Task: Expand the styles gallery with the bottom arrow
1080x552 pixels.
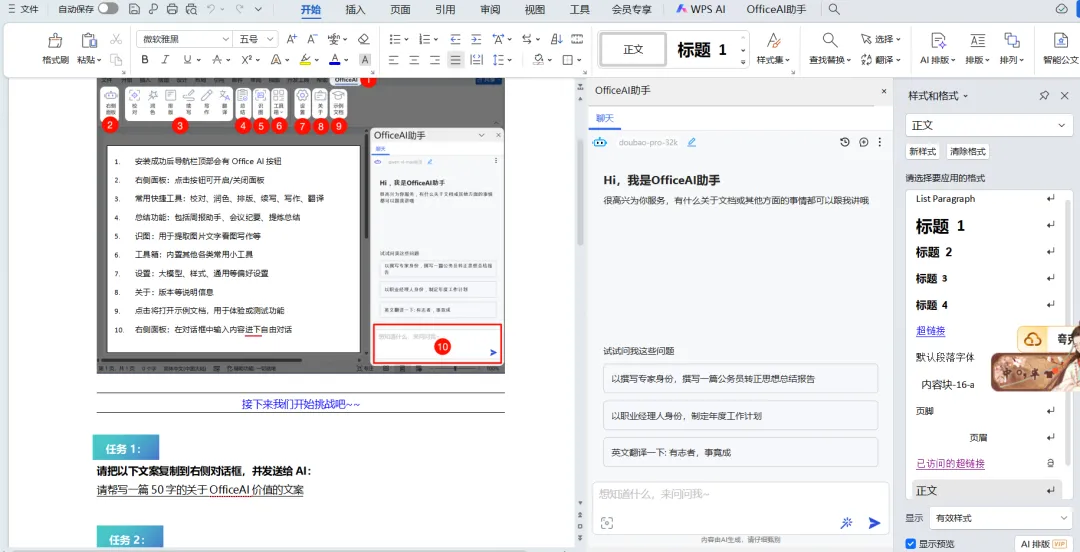Action: [743, 63]
